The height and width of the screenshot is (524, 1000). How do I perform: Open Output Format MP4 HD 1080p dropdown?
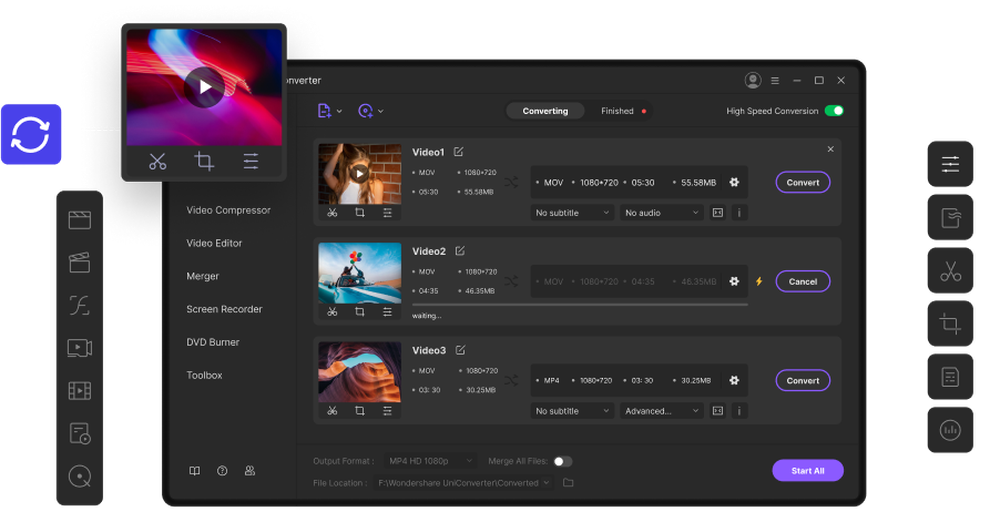[x=430, y=461]
